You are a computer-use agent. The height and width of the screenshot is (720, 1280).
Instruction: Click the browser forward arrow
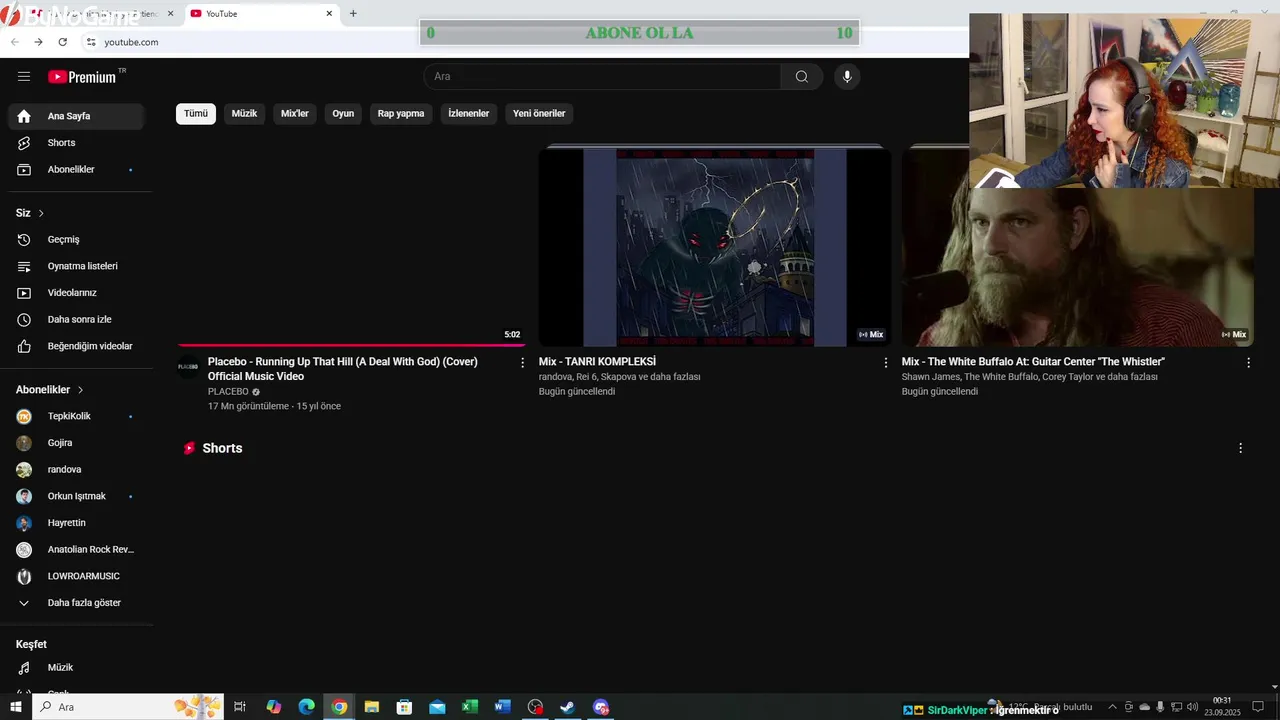tap(38, 42)
